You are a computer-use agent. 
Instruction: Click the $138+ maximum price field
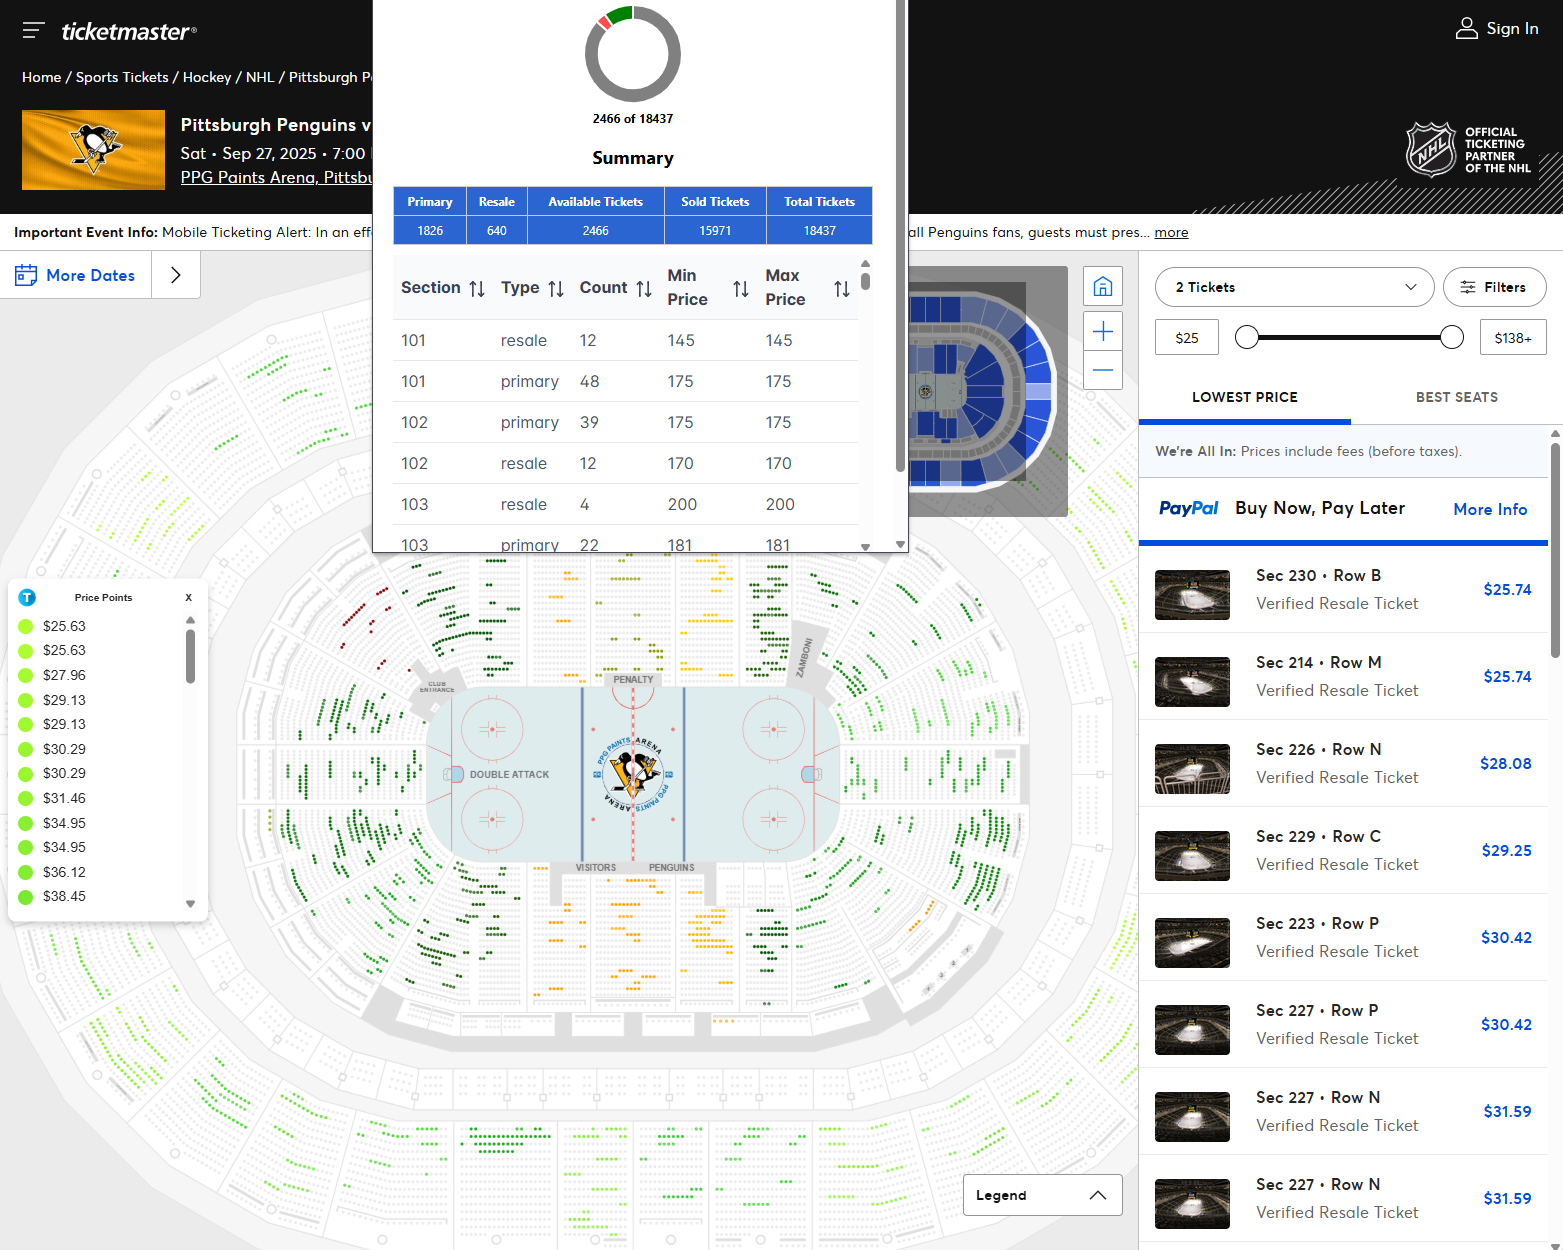click(x=1513, y=337)
